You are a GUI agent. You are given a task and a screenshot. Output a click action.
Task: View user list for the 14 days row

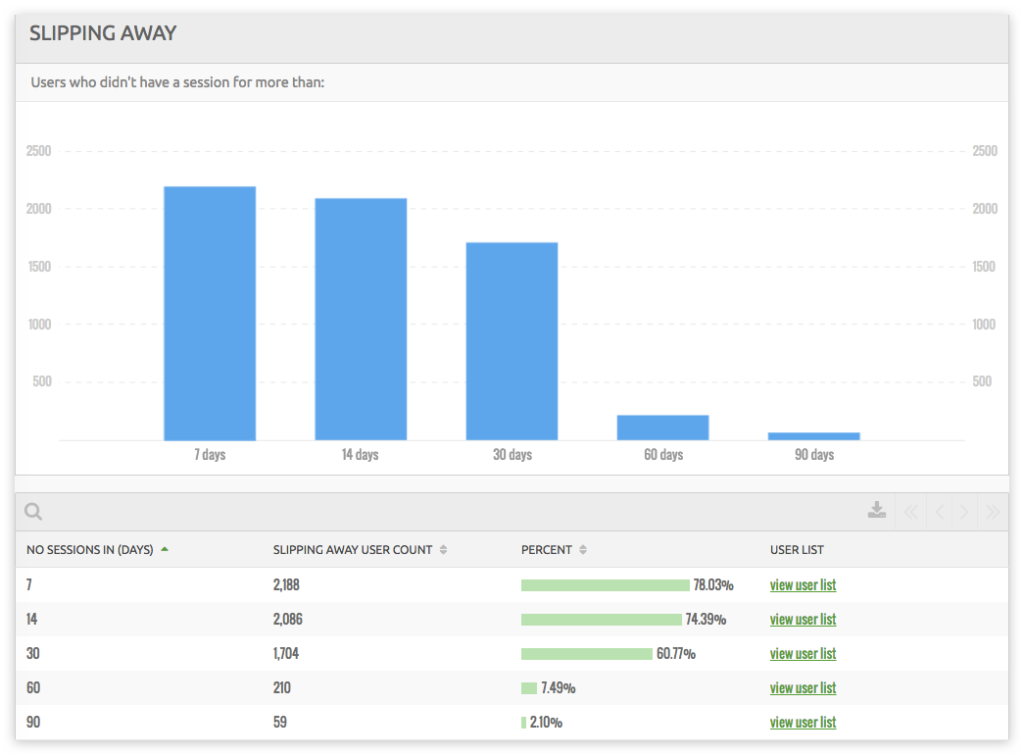[x=802, y=619]
